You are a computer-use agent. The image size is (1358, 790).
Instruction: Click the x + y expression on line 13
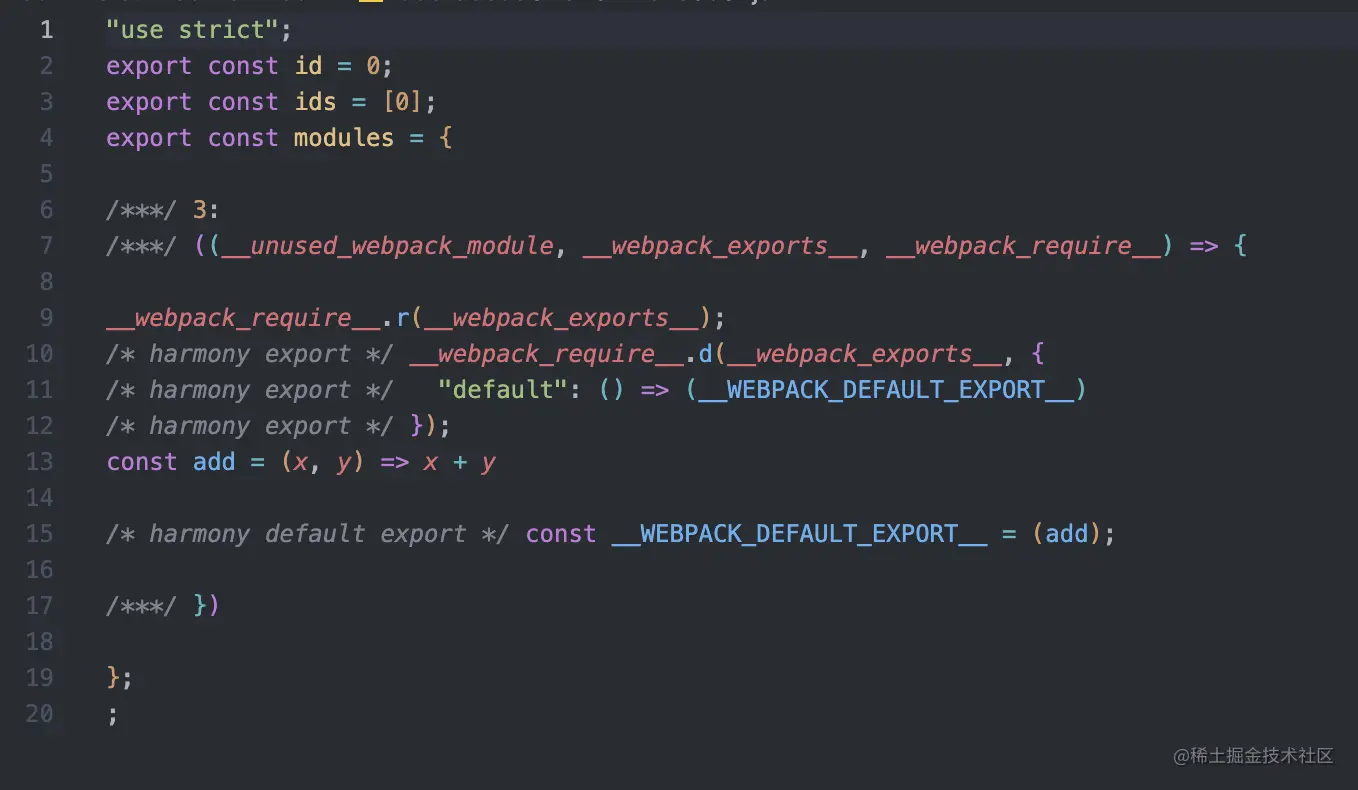460,462
